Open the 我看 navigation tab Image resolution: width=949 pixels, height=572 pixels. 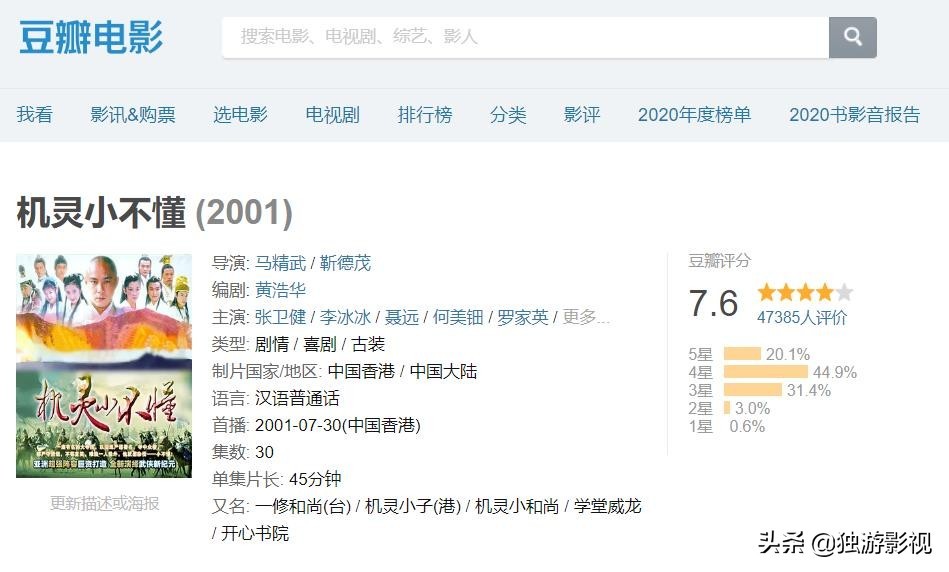[x=34, y=115]
